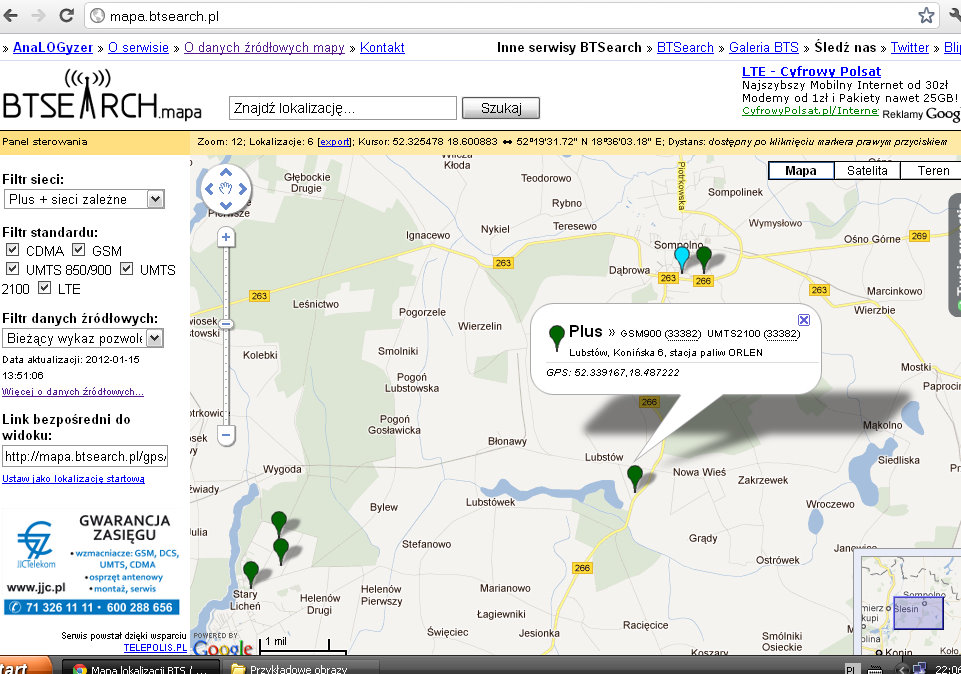
Task: Pan map up with the top arrow
Action: [226, 173]
